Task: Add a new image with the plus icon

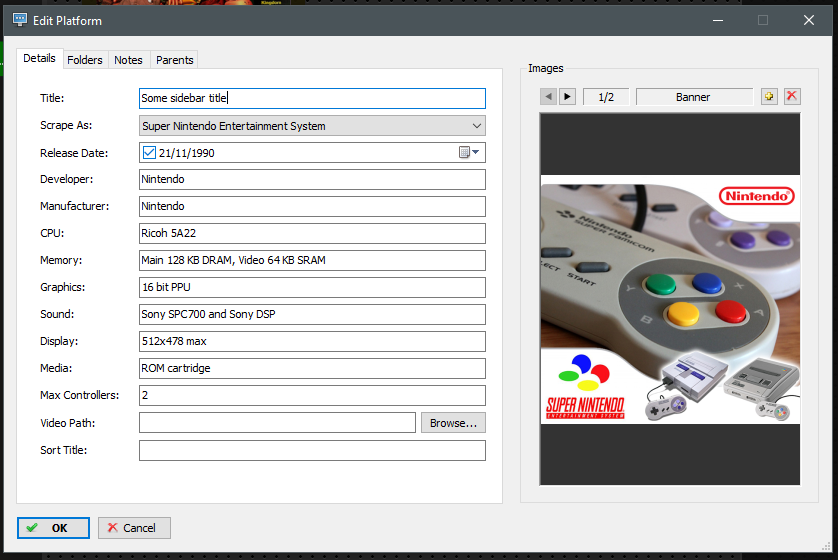Action: tap(769, 97)
